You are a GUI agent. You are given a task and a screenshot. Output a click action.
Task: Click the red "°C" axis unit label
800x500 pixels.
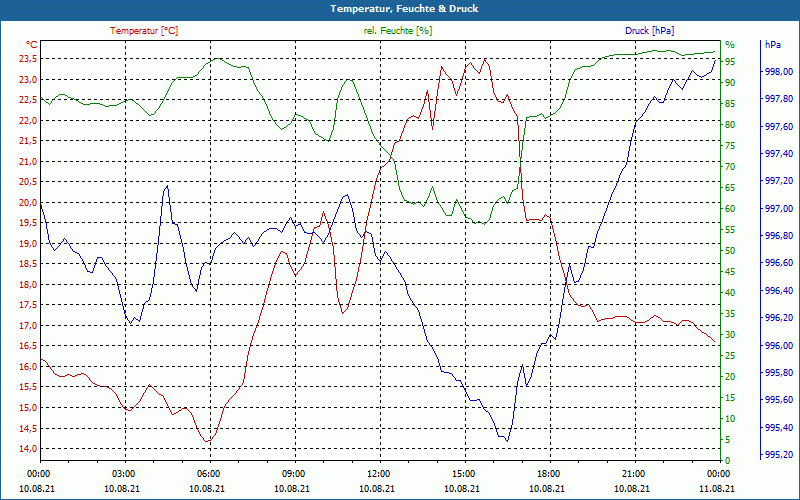coord(32,45)
